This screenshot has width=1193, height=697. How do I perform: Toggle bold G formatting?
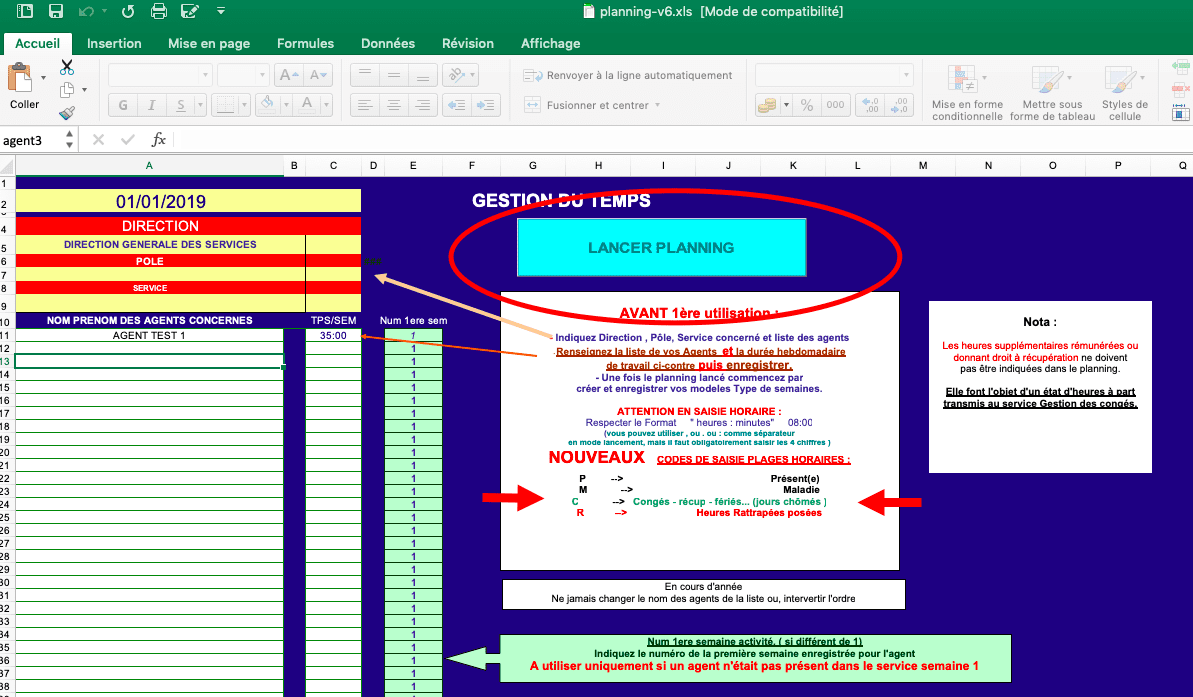(122, 105)
